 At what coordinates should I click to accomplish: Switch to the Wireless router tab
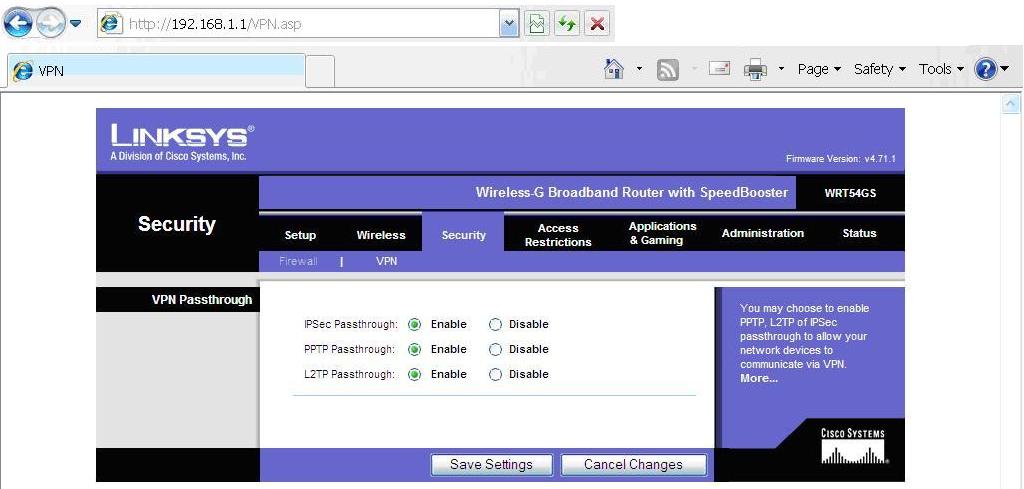pyautogui.click(x=381, y=235)
